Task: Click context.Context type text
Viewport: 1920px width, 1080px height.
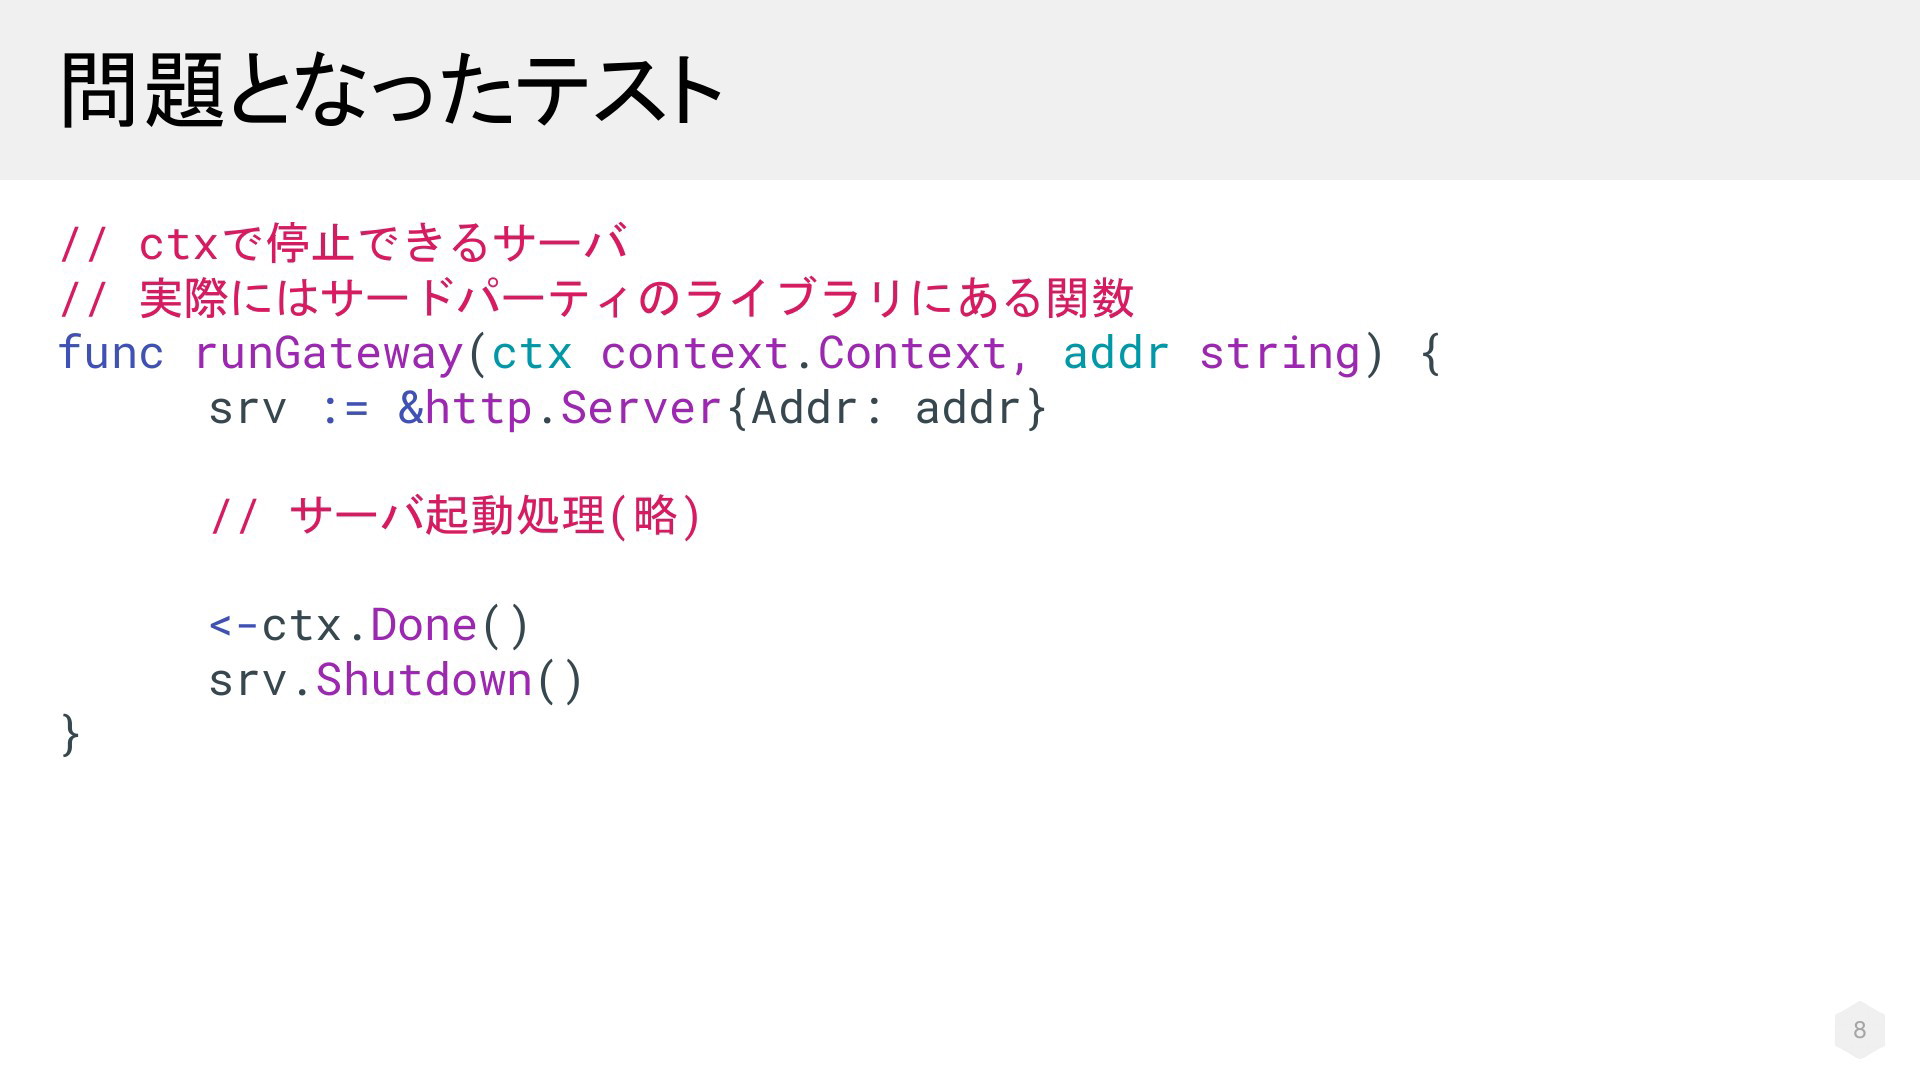Action: [x=803, y=353]
